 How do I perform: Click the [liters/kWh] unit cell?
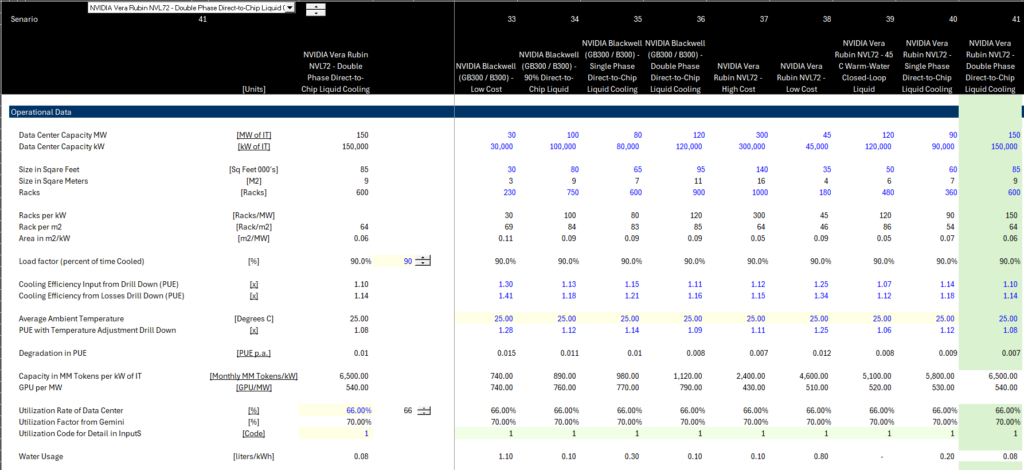pyautogui.click(x=254, y=456)
